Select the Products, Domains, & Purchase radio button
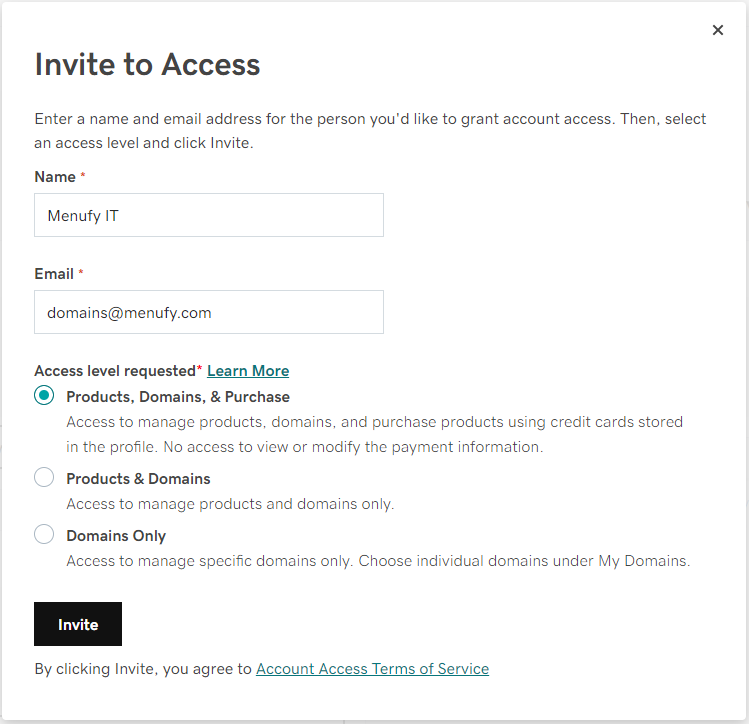 tap(44, 395)
